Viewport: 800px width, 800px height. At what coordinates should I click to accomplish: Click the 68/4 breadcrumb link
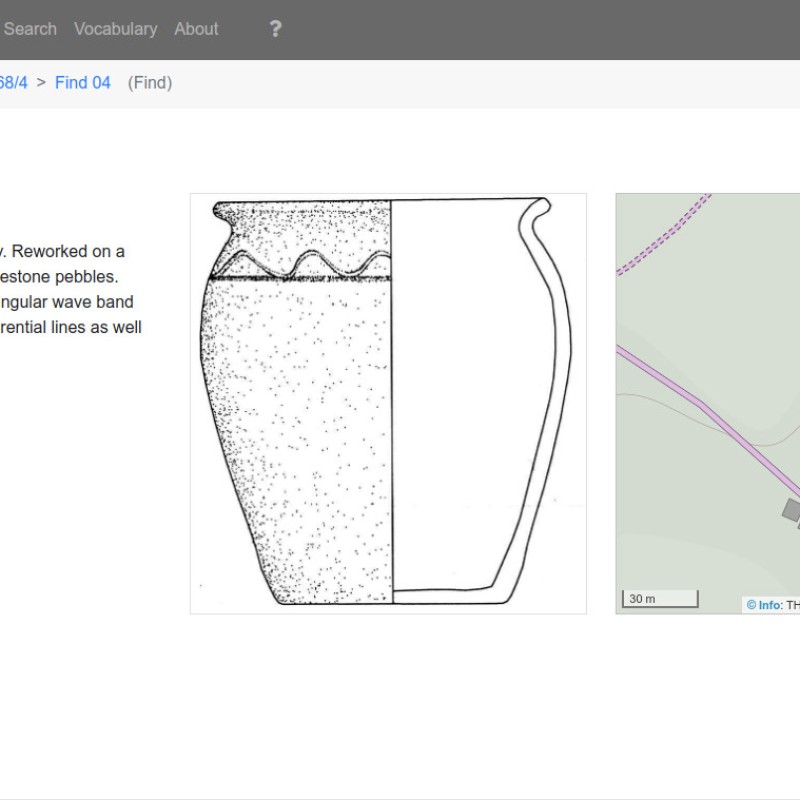pyautogui.click(x=14, y=83)
